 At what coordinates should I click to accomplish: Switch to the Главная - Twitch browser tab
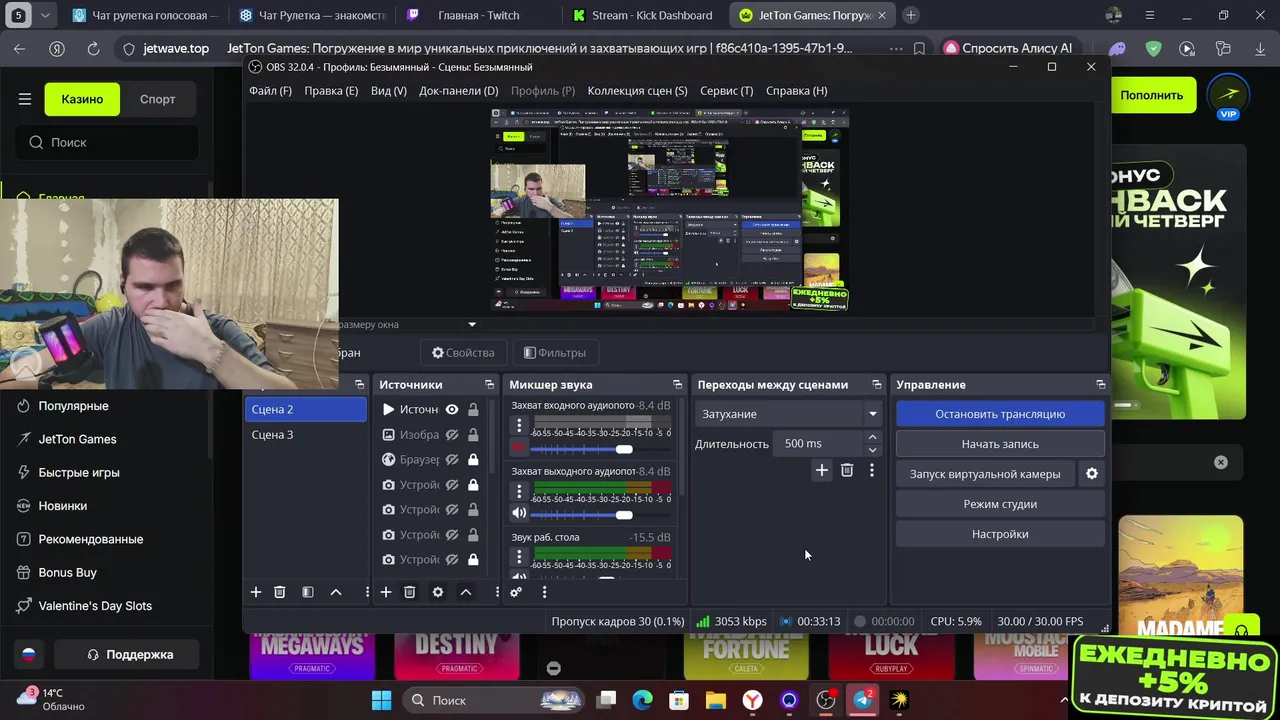click(x=479, y=15)
